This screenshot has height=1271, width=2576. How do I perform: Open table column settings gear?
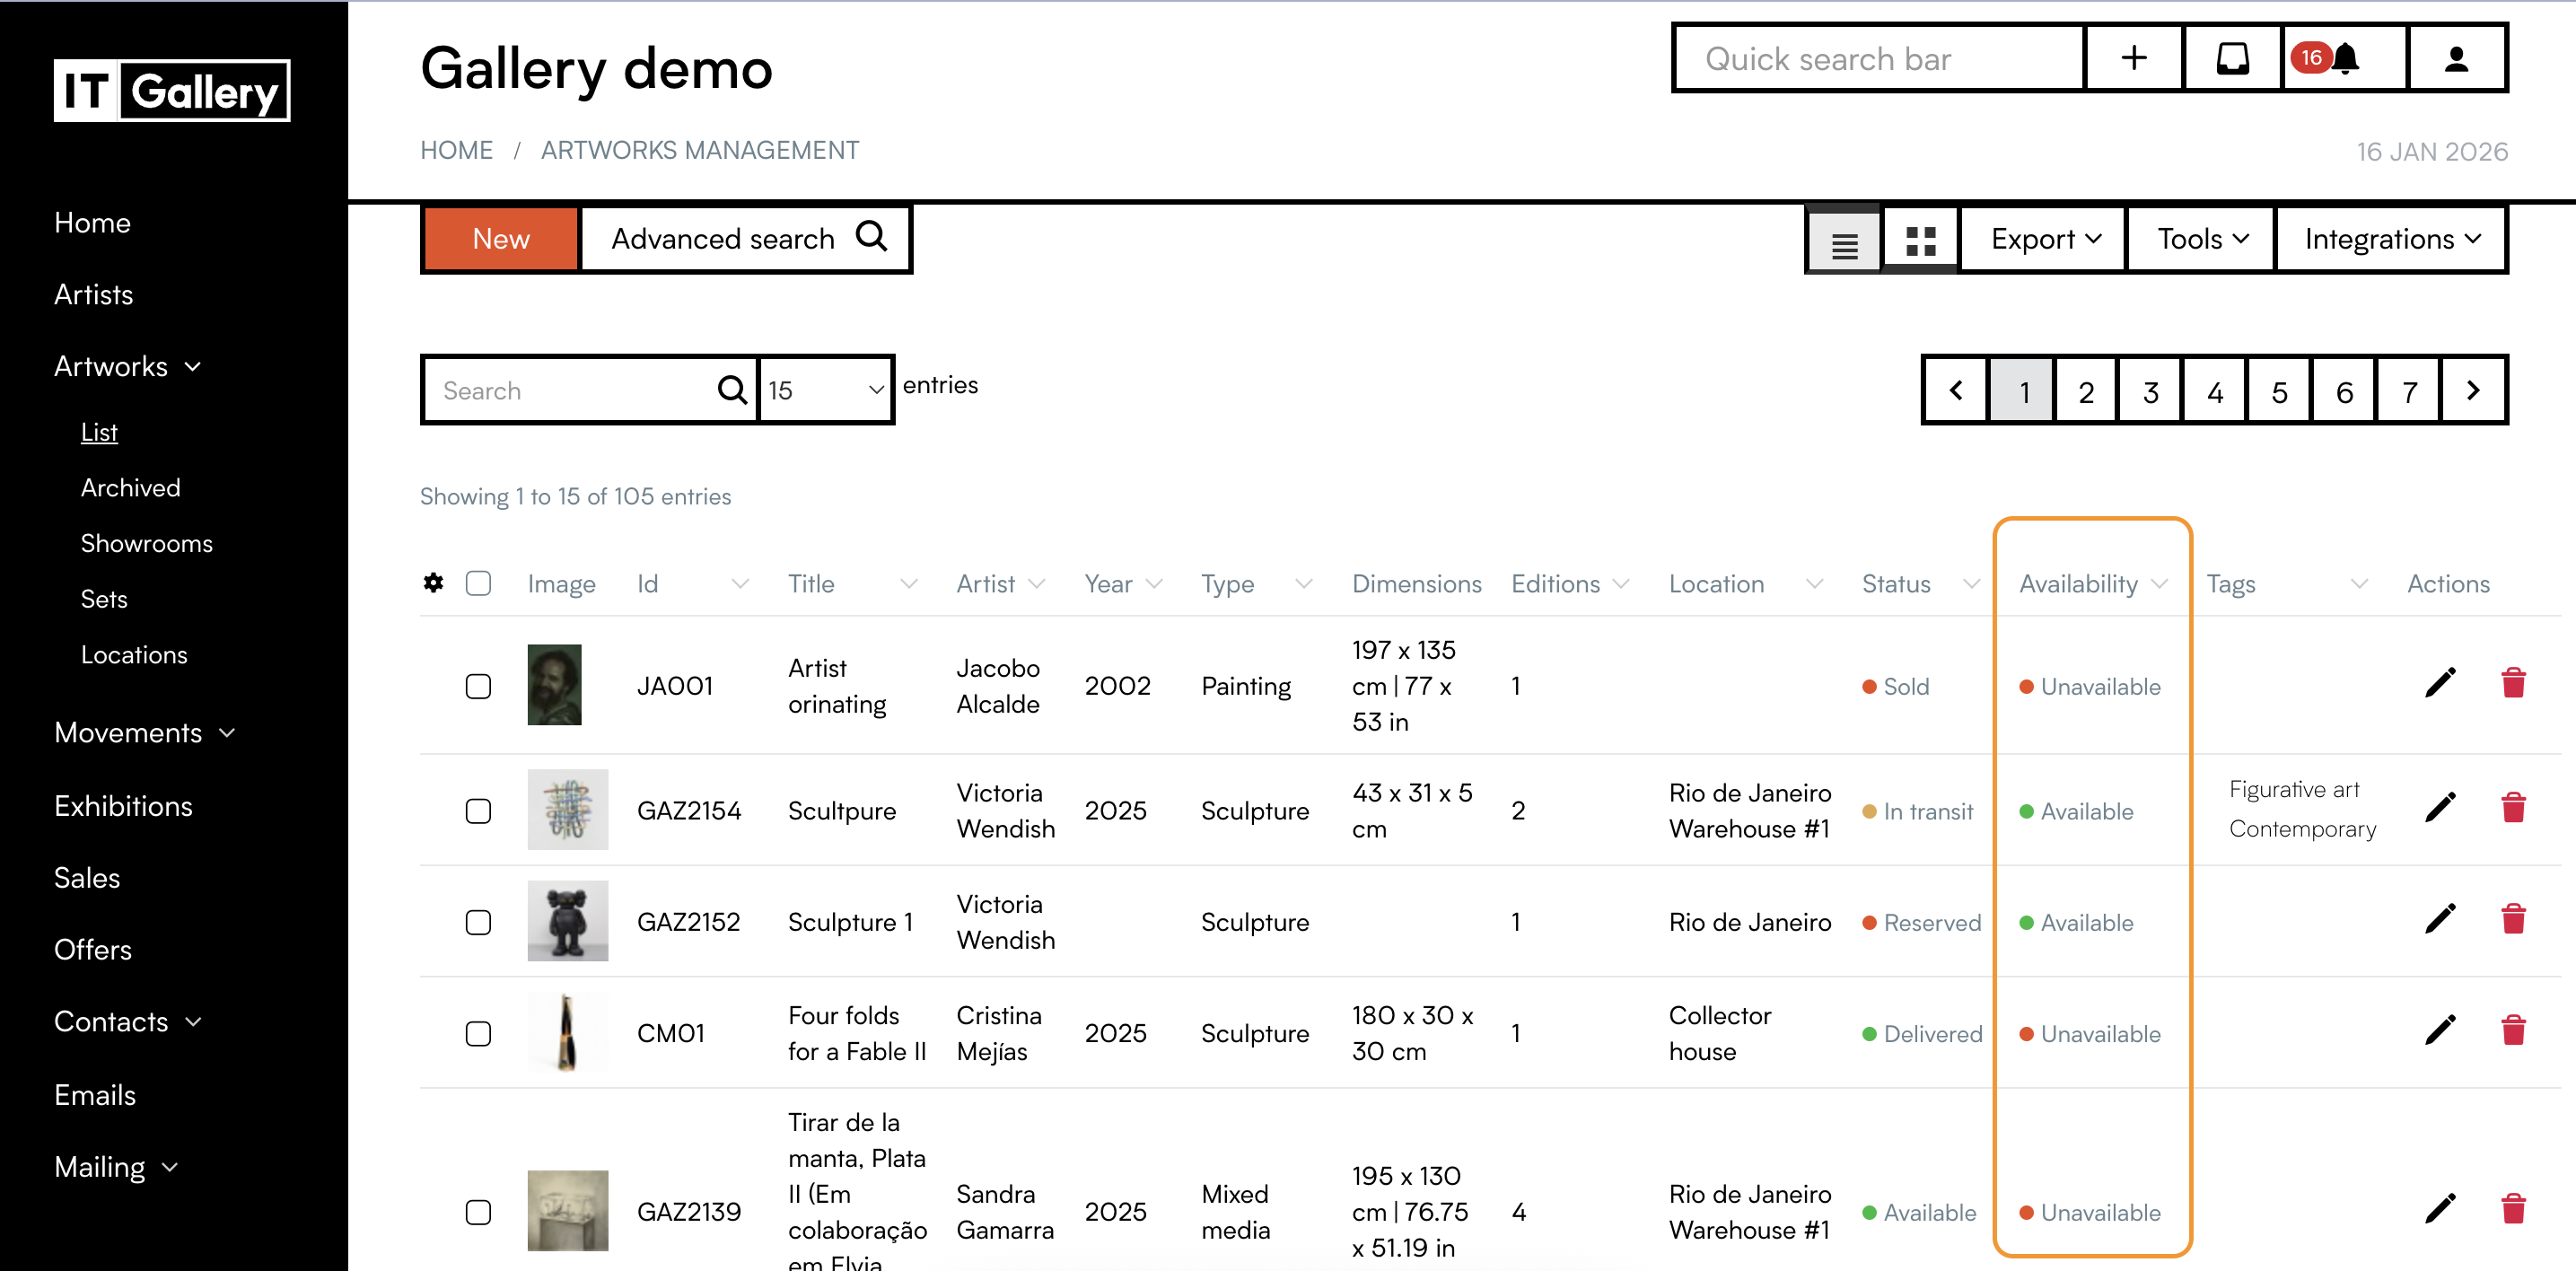coord(433,583)
